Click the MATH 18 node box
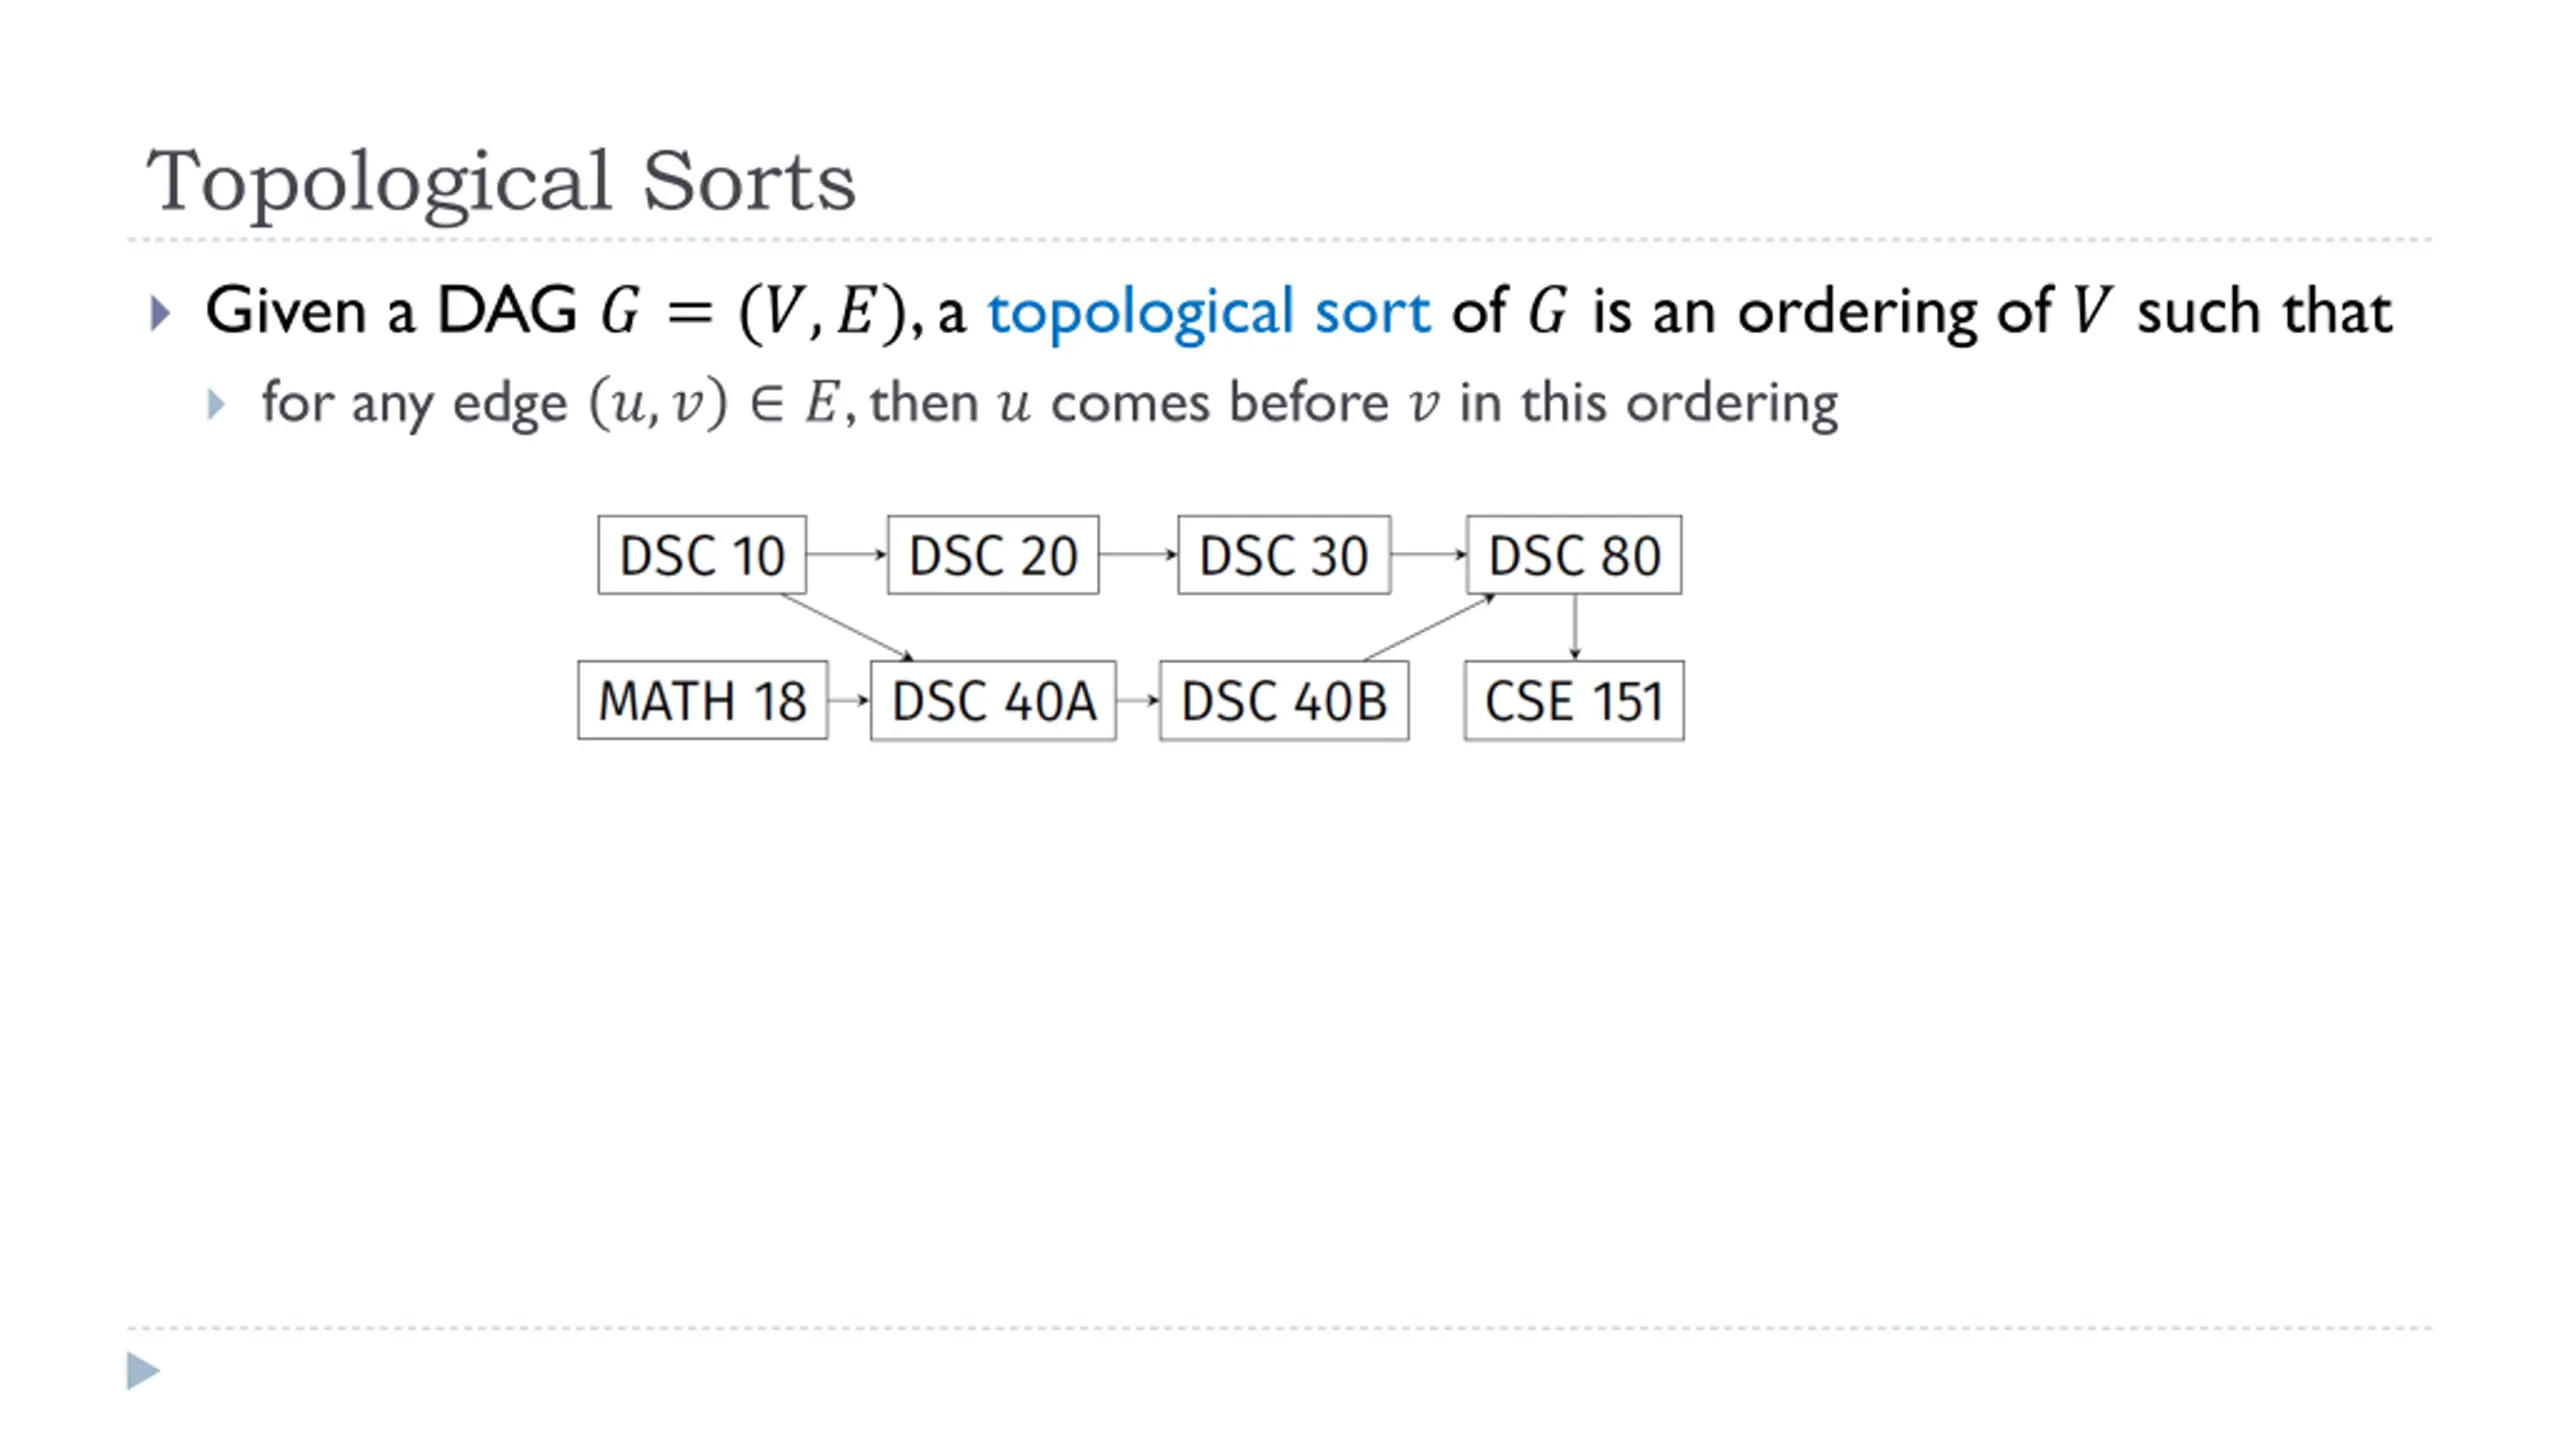 [x=703, y=700]
